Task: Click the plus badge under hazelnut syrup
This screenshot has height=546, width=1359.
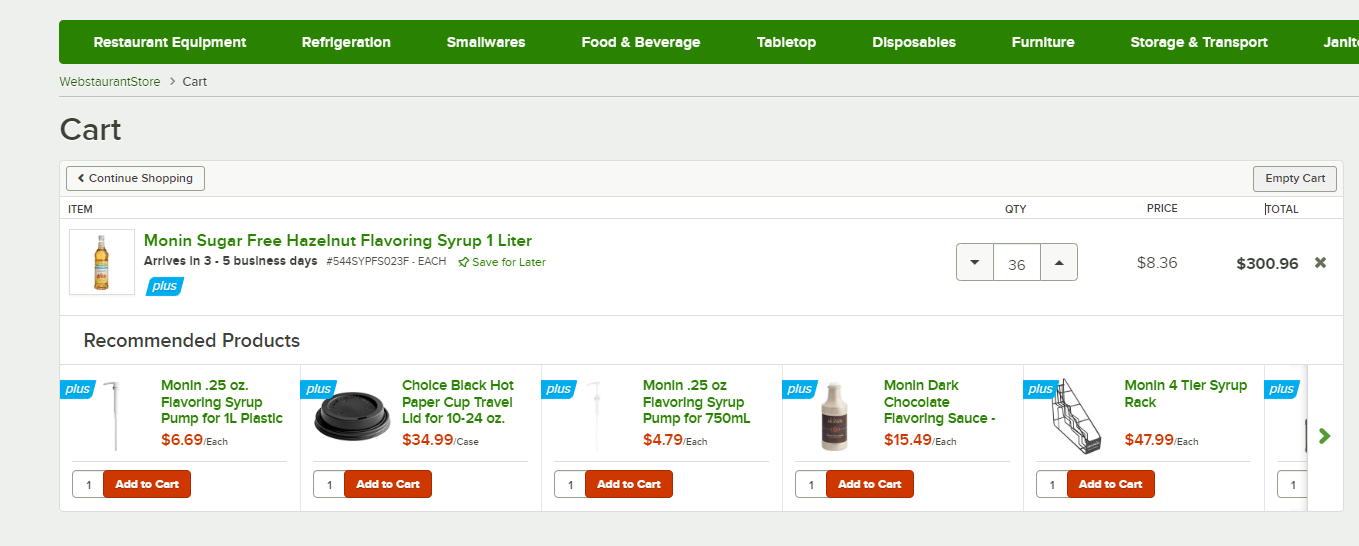Action: (x=165, y=286)
